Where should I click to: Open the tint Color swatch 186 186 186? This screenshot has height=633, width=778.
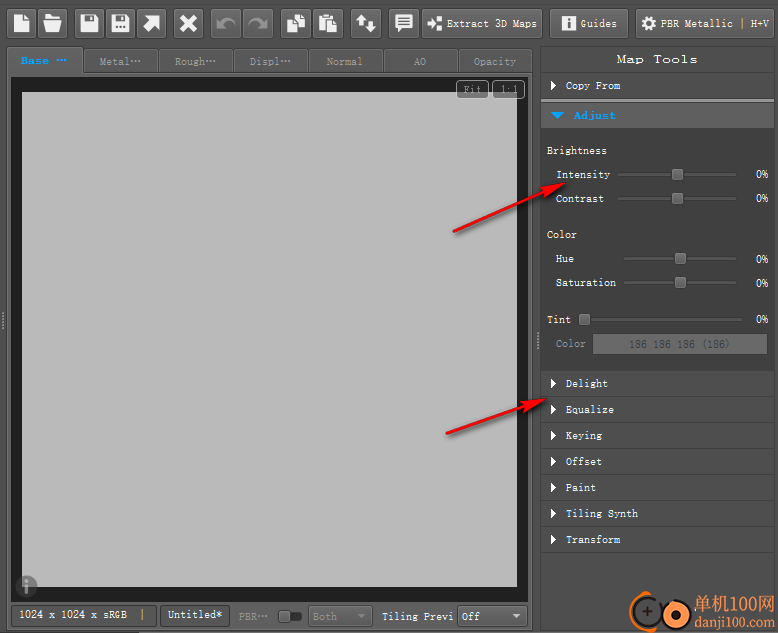(x=680, y=344)
